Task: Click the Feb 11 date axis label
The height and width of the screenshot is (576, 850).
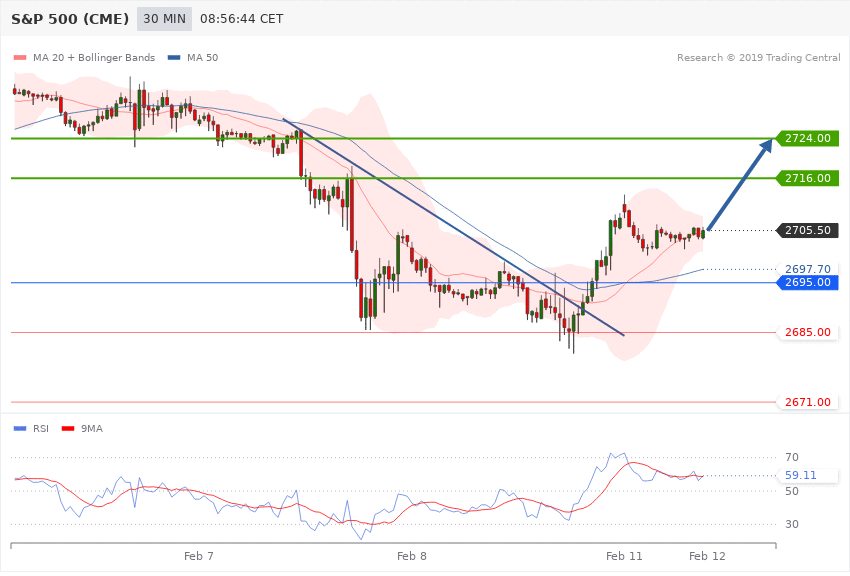Action: coord(624,556)
